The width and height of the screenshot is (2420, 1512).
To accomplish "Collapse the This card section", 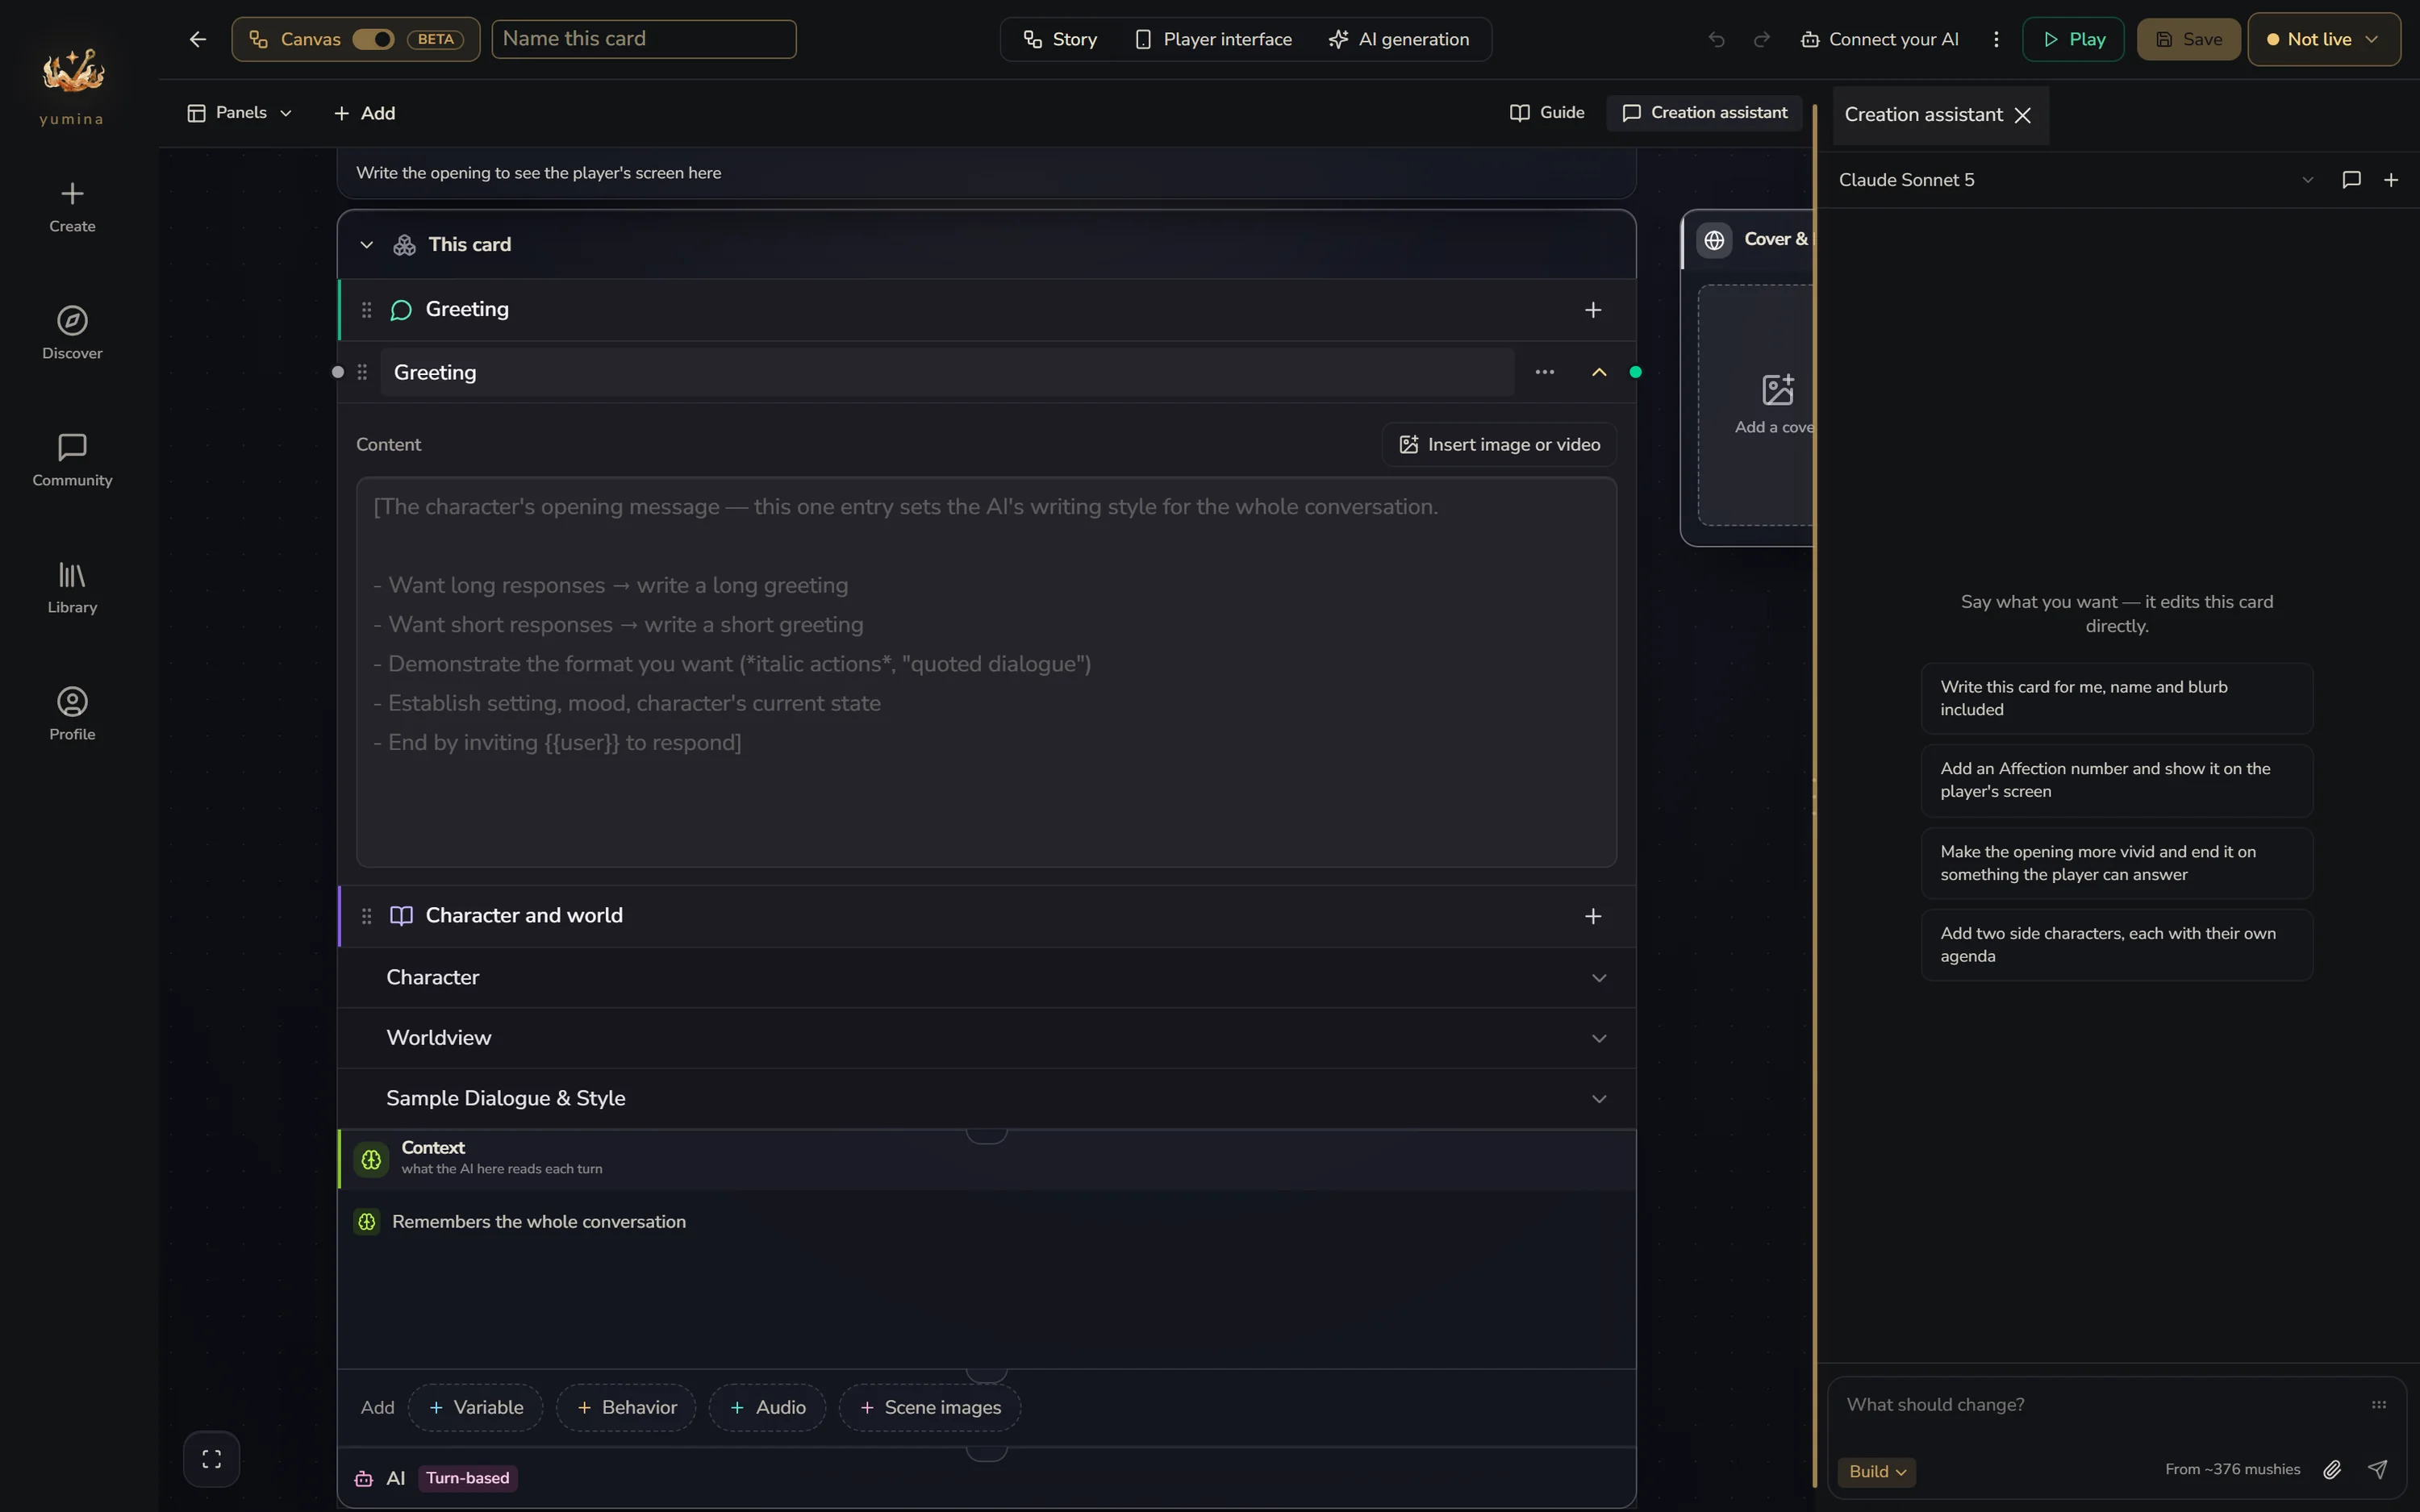I will tap(366, 245).
